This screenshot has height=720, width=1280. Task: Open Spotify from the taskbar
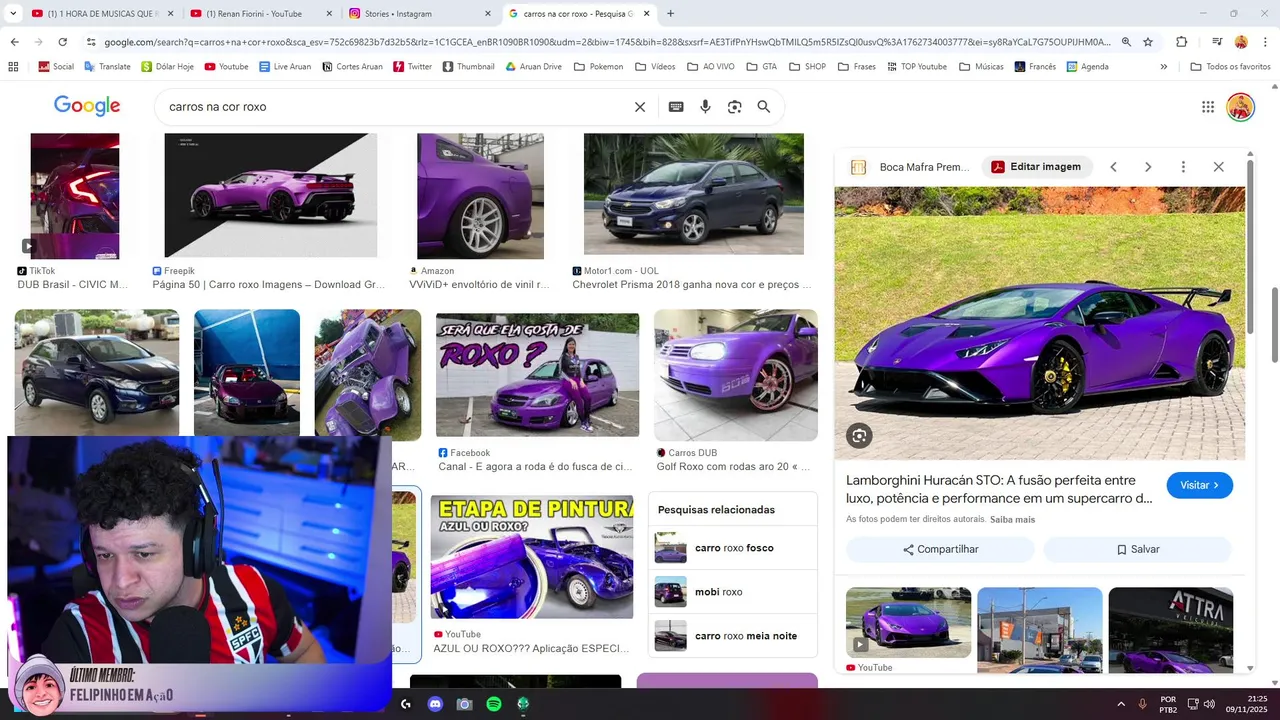click(x=493, y=704)
